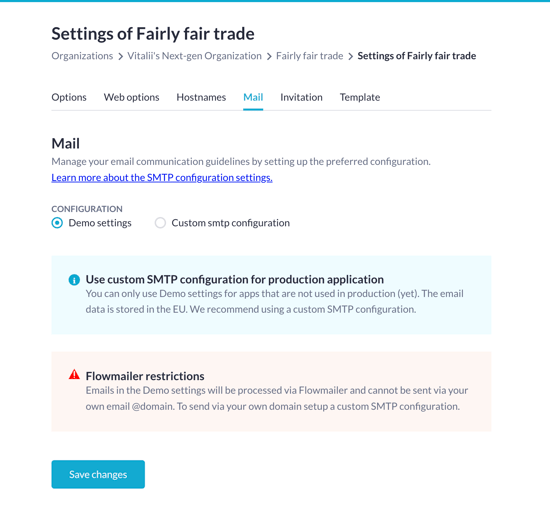
Task: Open the Web options tab
Action: pos(132,97)
